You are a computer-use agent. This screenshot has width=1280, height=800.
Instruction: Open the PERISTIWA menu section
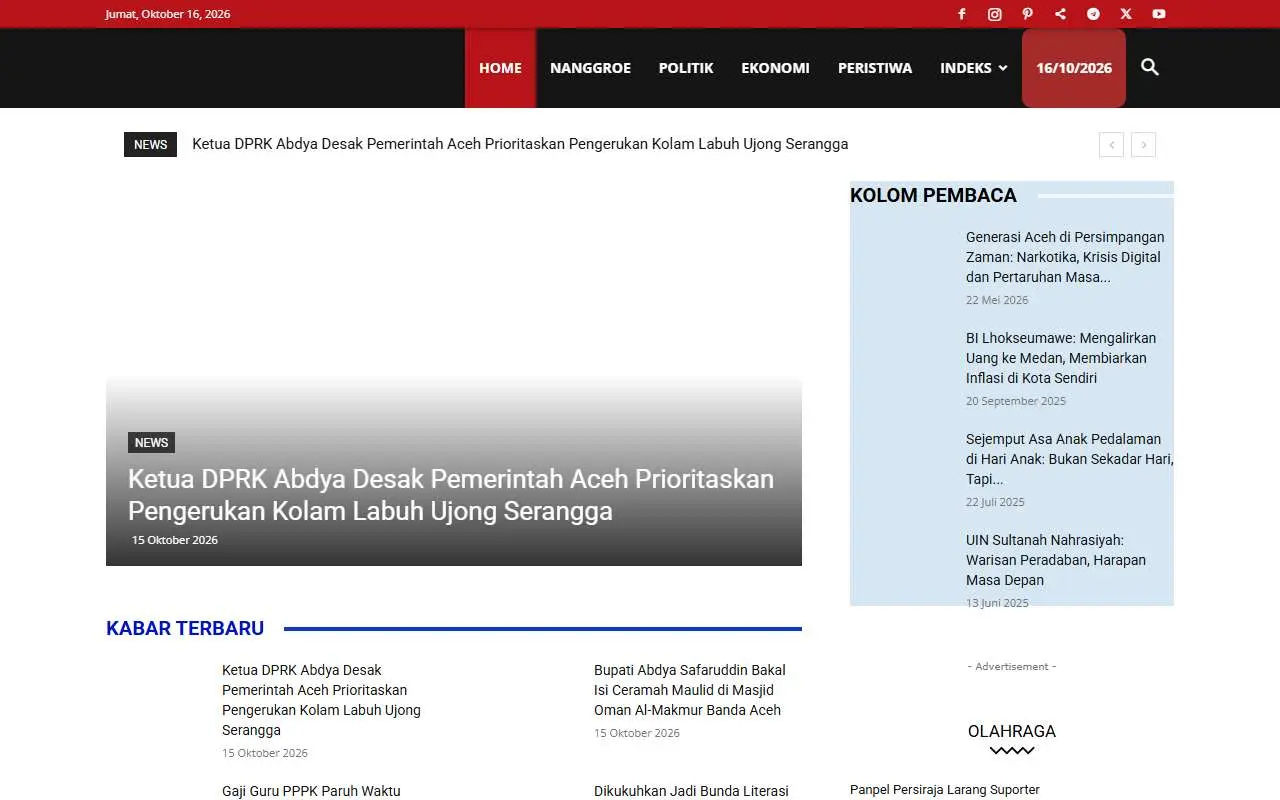tap(875, 68)
